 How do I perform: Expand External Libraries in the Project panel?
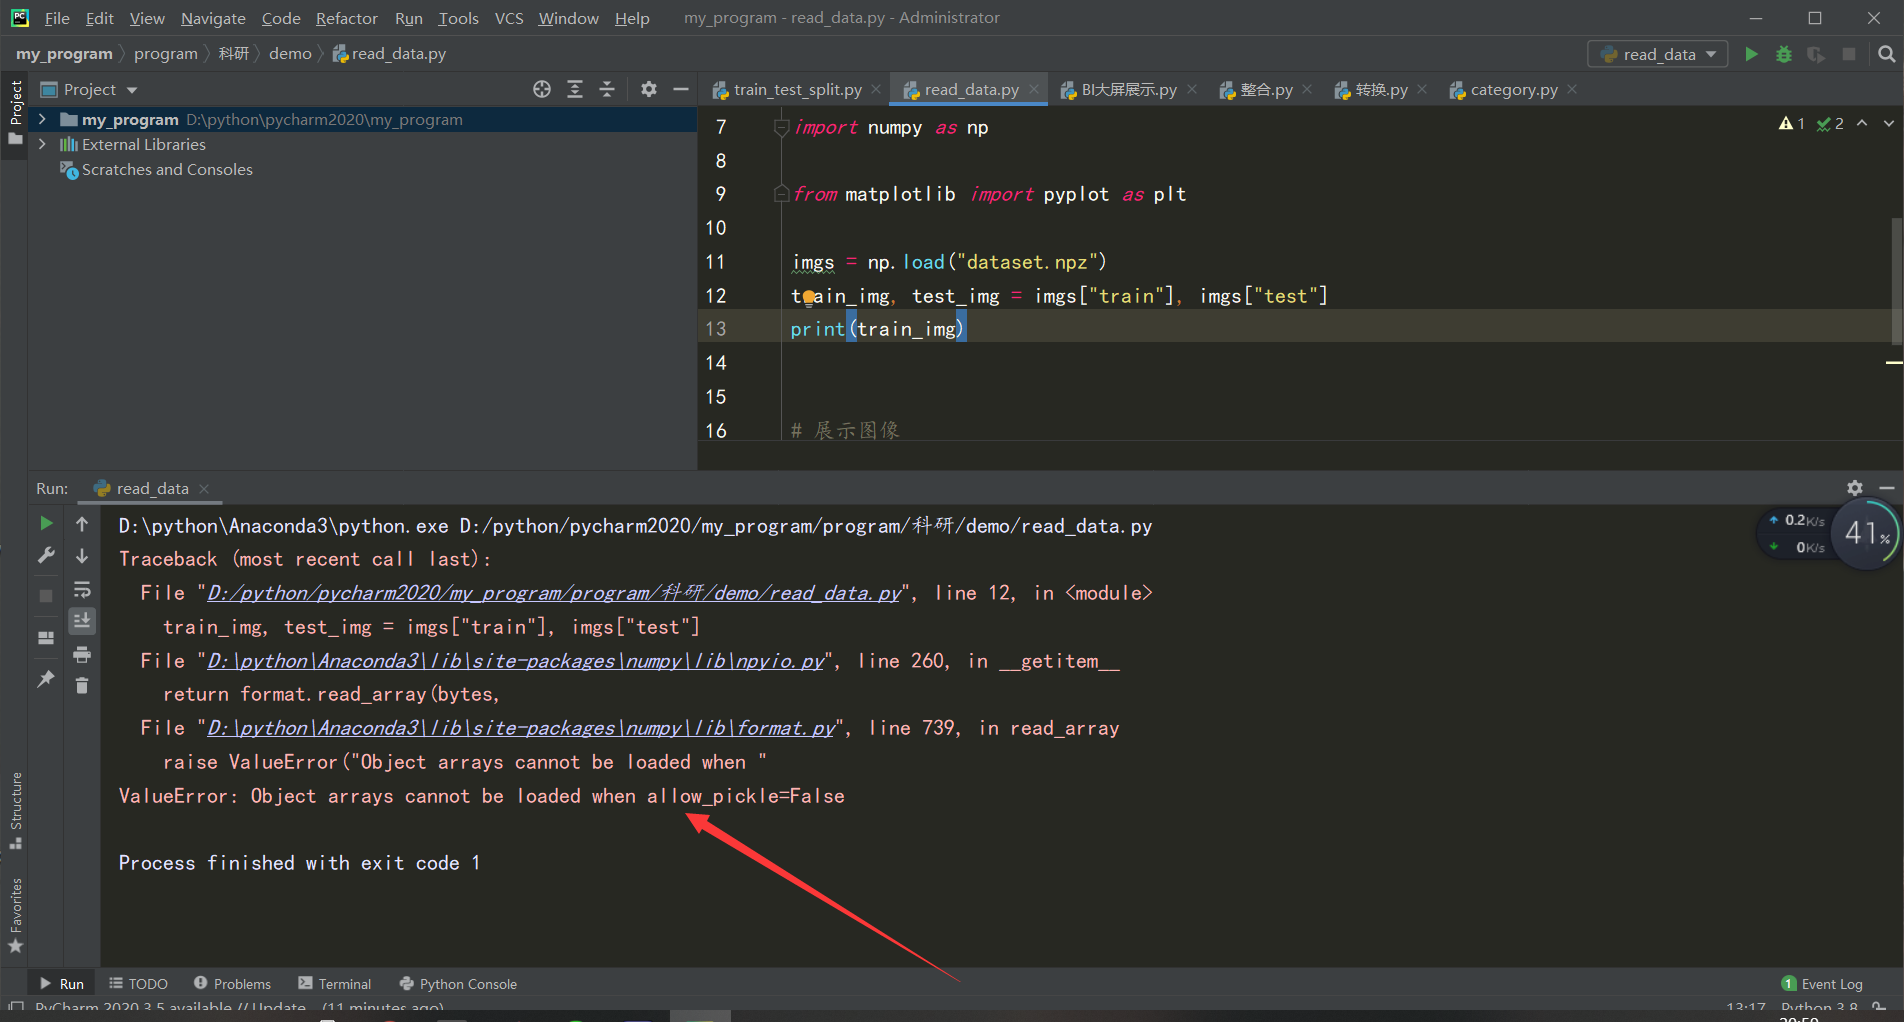[41, 144]
